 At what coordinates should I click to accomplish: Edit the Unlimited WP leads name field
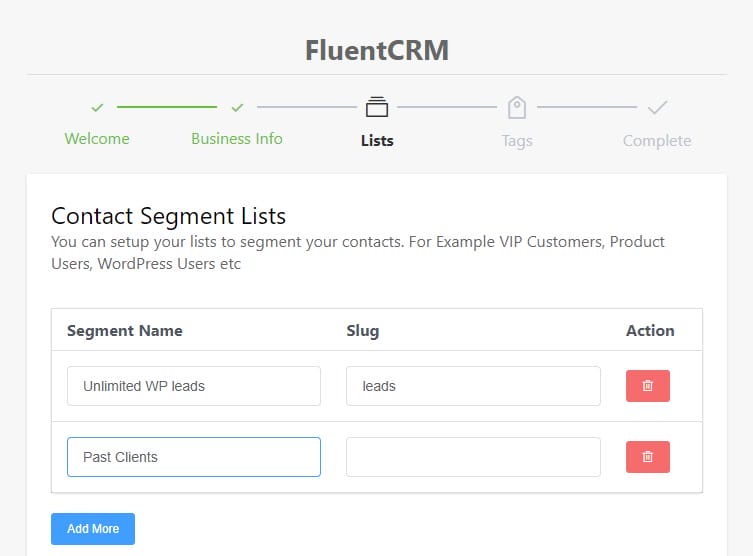pyautogui.click(x=194, y=386)
